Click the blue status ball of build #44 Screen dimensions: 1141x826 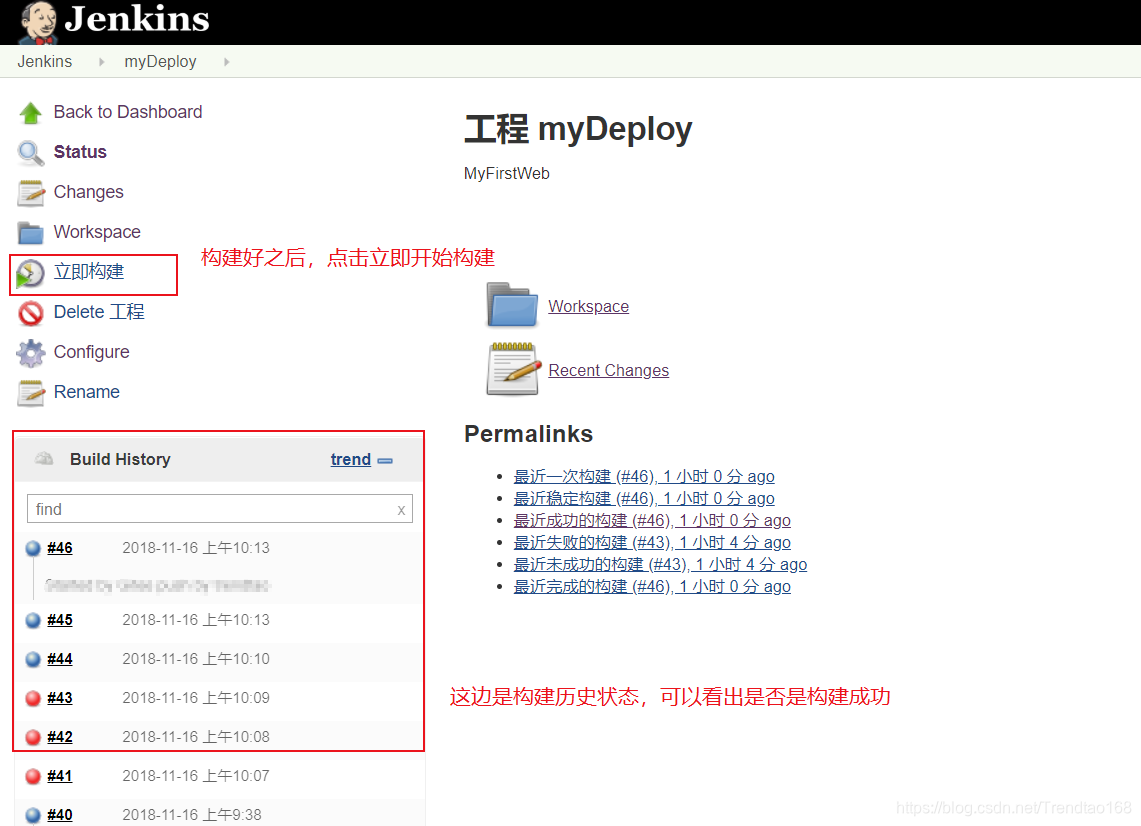coord(33,659)
